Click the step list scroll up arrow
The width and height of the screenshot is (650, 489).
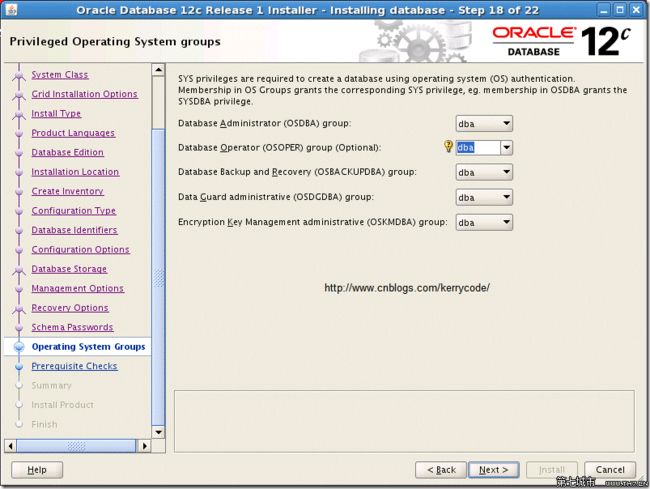pyautogui.click(x=158, y=70)
